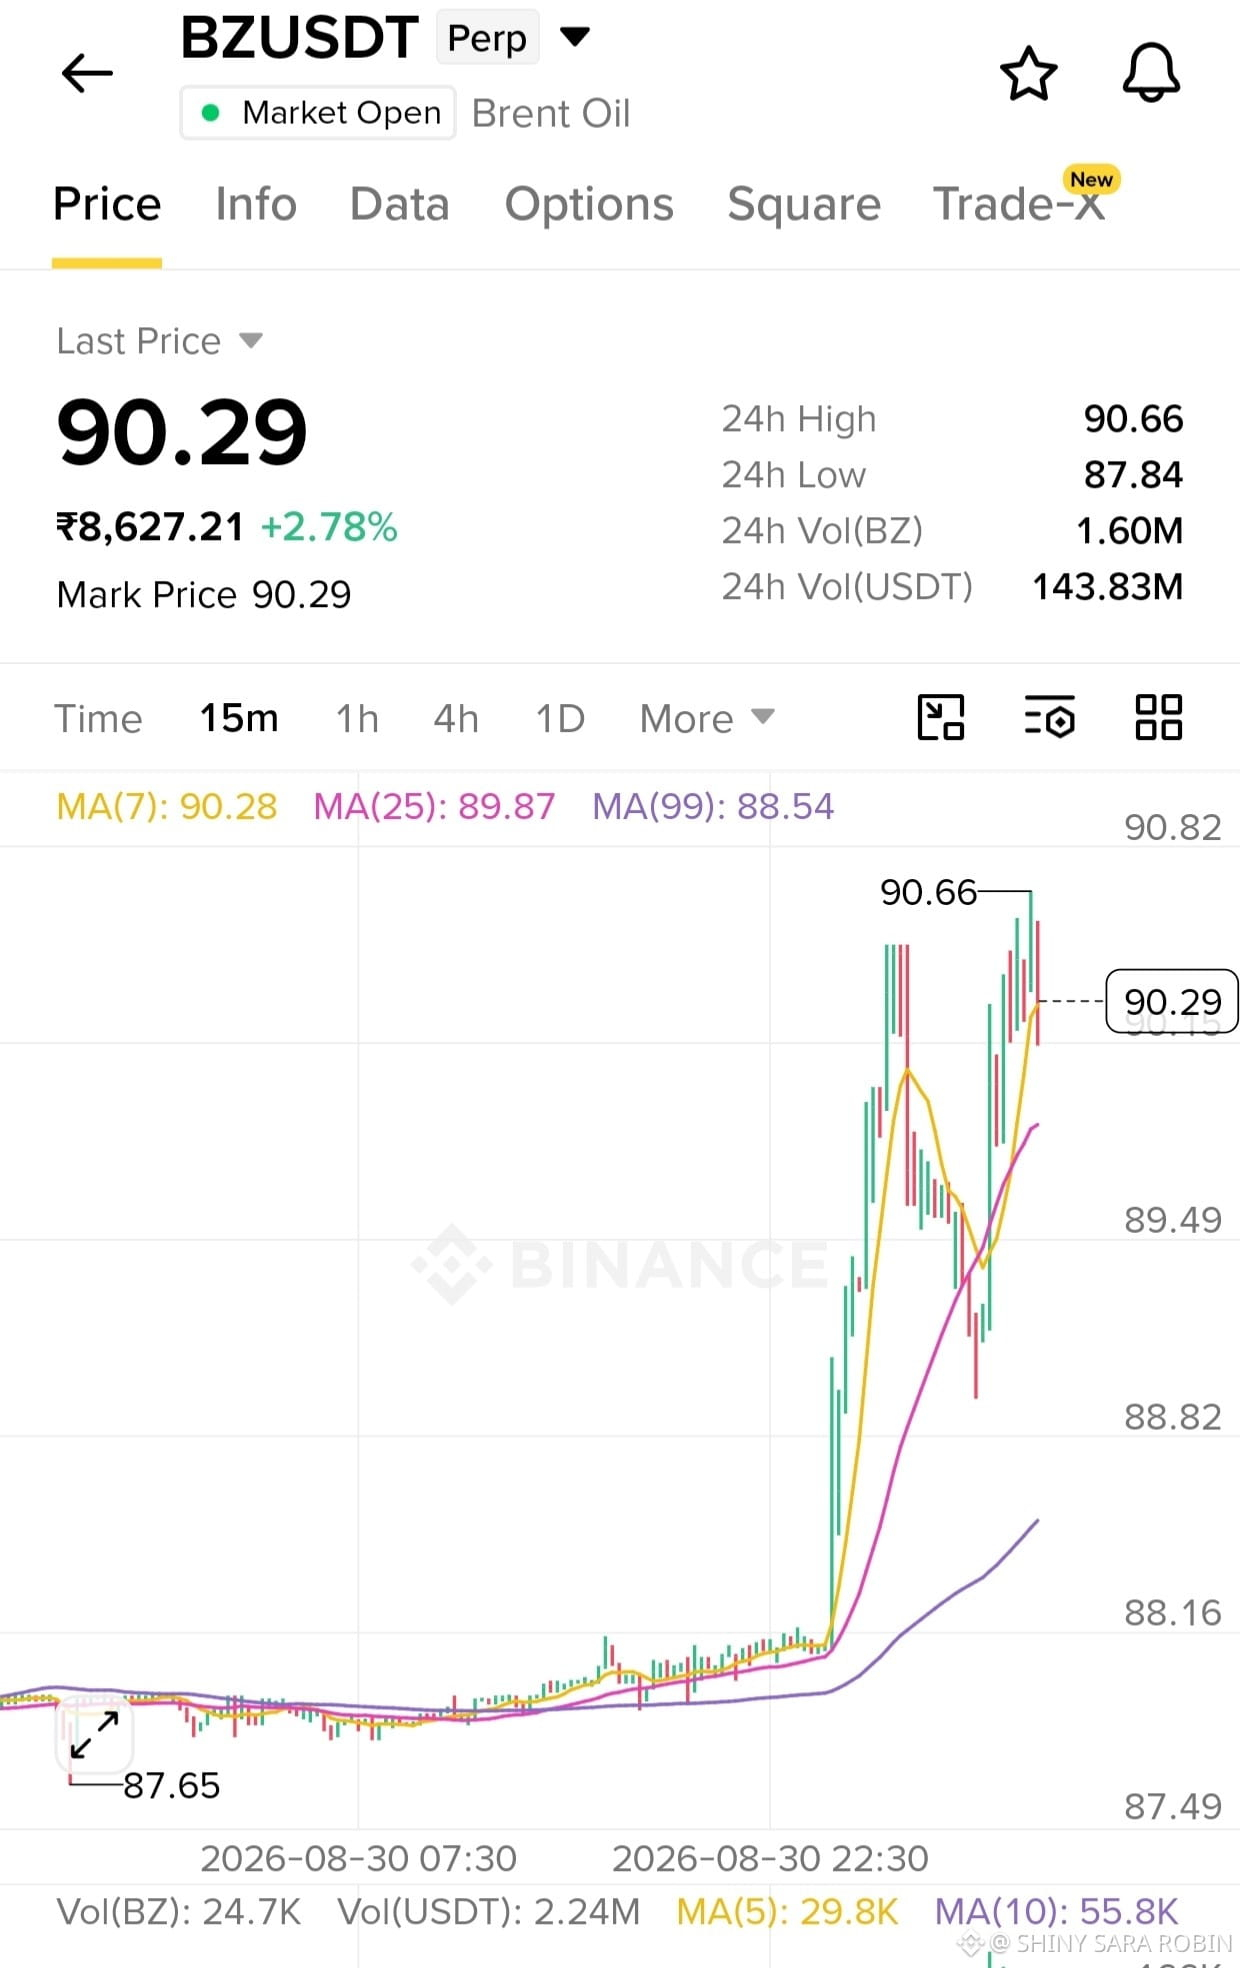This screenshot has height=1968, width=1240.
Task: Tap the 24h Vol(BZ) value 1.60M
Action: tap(1129, 531)
